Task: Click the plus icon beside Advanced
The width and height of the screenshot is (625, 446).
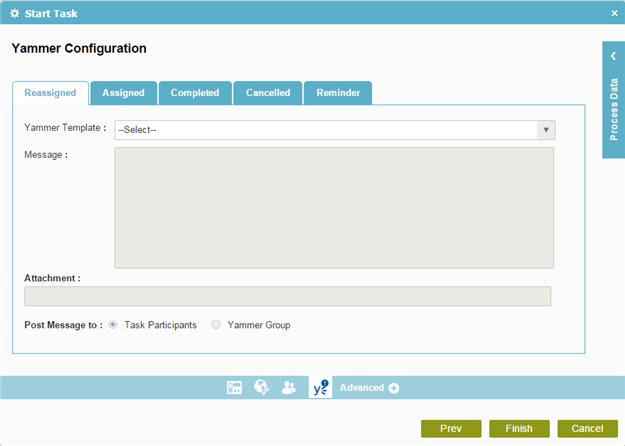Action: pos(394,388)
